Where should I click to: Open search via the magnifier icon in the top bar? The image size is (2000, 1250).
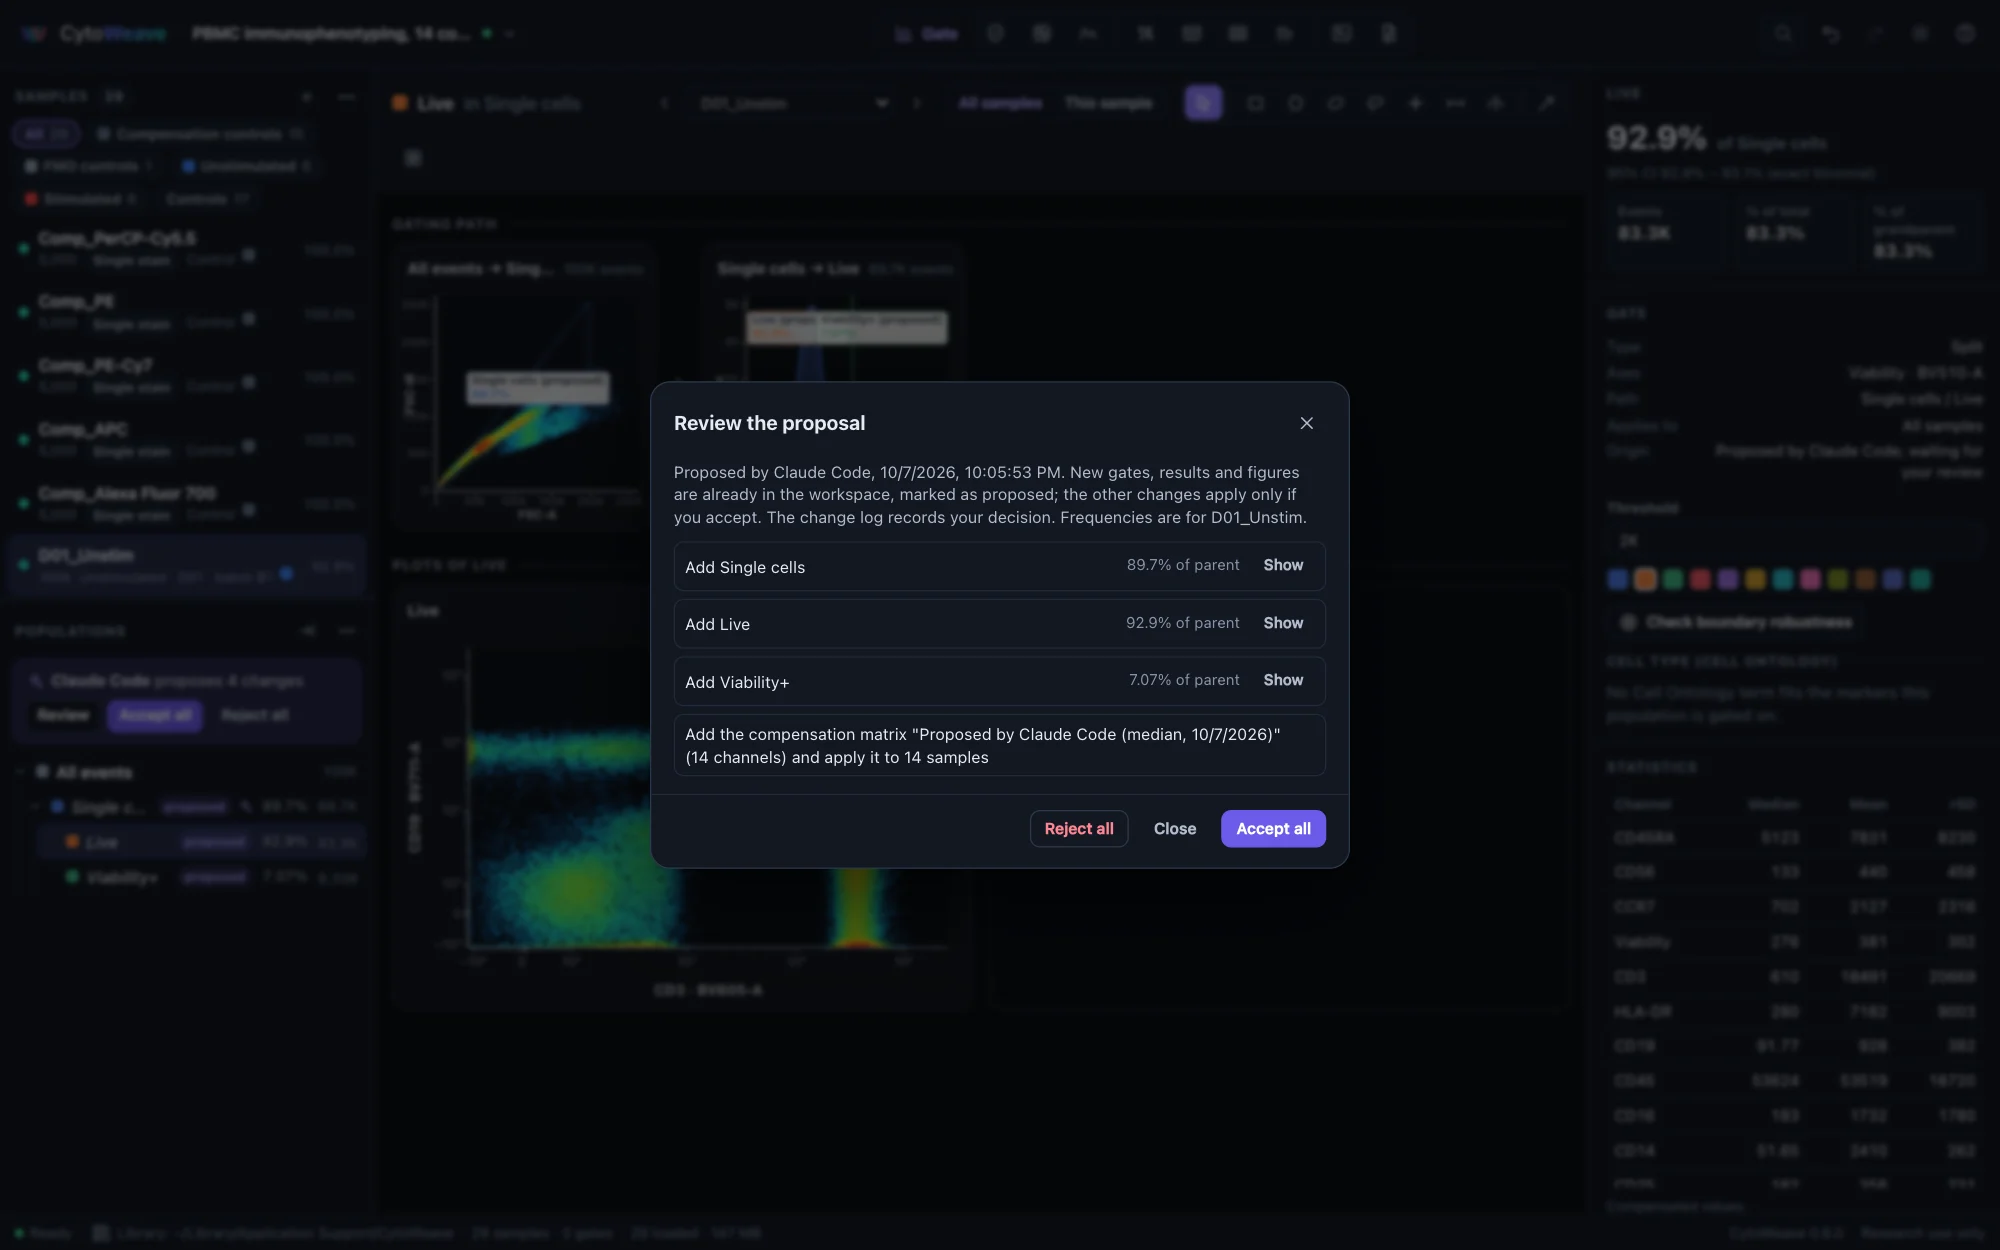click(x=1783, y=33)
